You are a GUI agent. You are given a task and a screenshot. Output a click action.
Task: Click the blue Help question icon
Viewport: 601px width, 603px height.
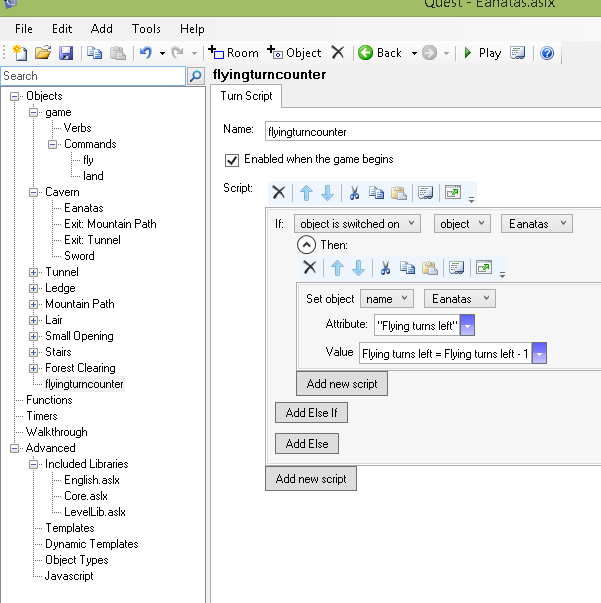(x=547, y=53)
